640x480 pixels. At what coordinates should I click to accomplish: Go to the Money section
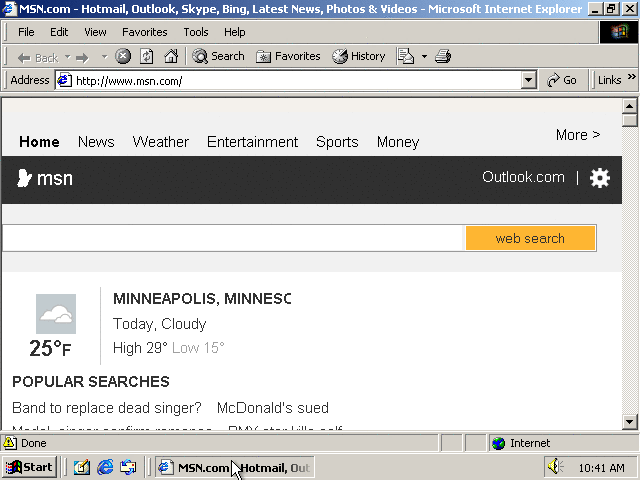pos(398,142)
